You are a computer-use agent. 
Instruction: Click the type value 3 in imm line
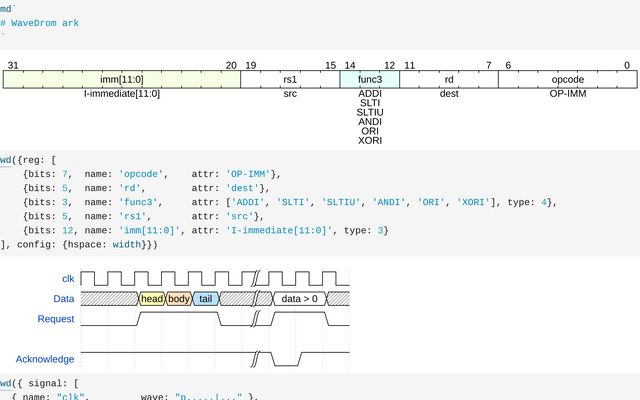(380, 230)
